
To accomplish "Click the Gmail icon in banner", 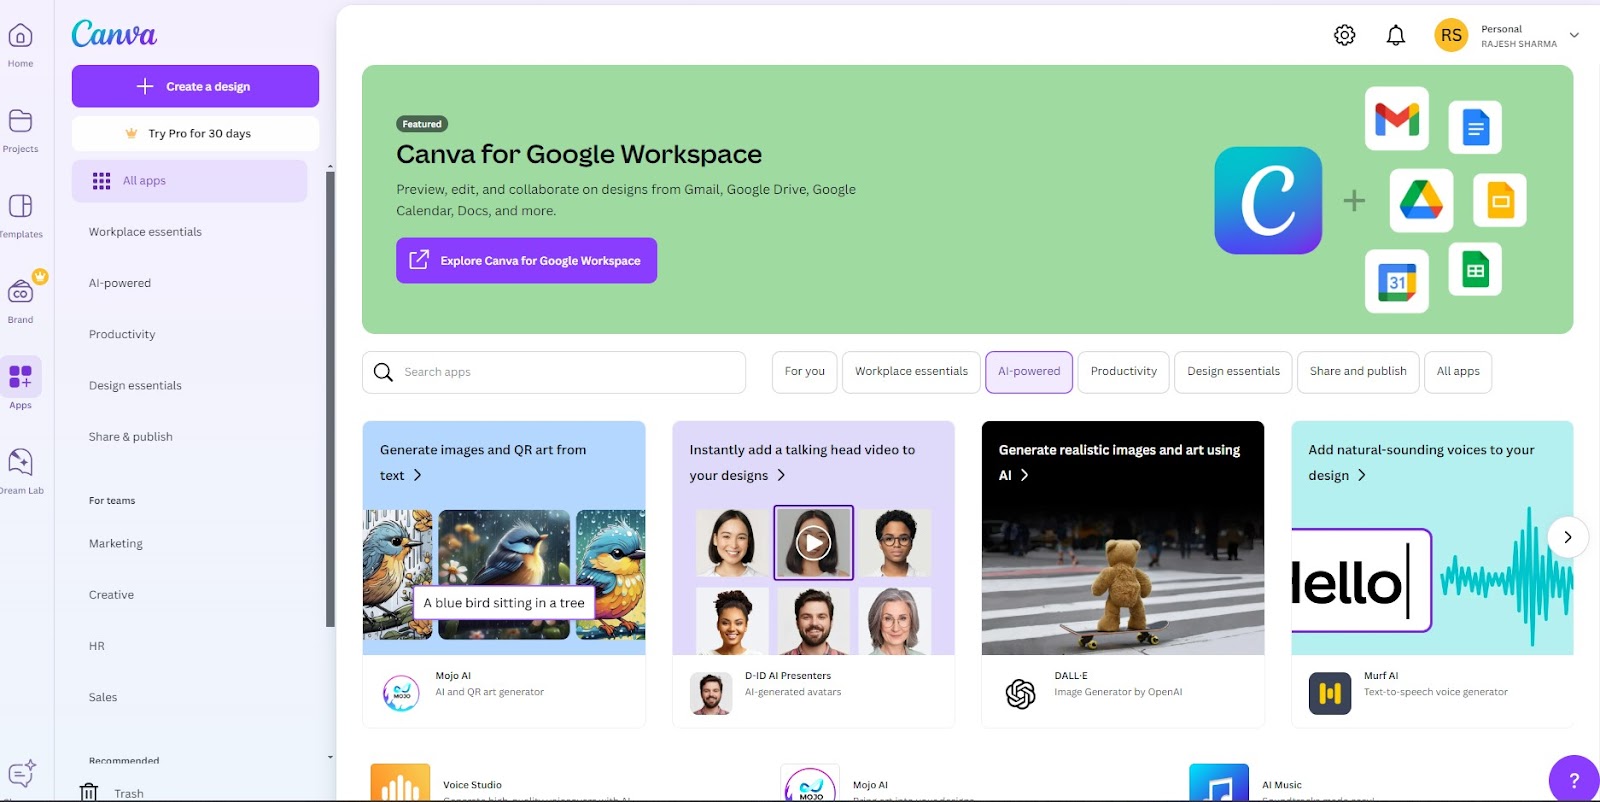I will click(1397, 119).
